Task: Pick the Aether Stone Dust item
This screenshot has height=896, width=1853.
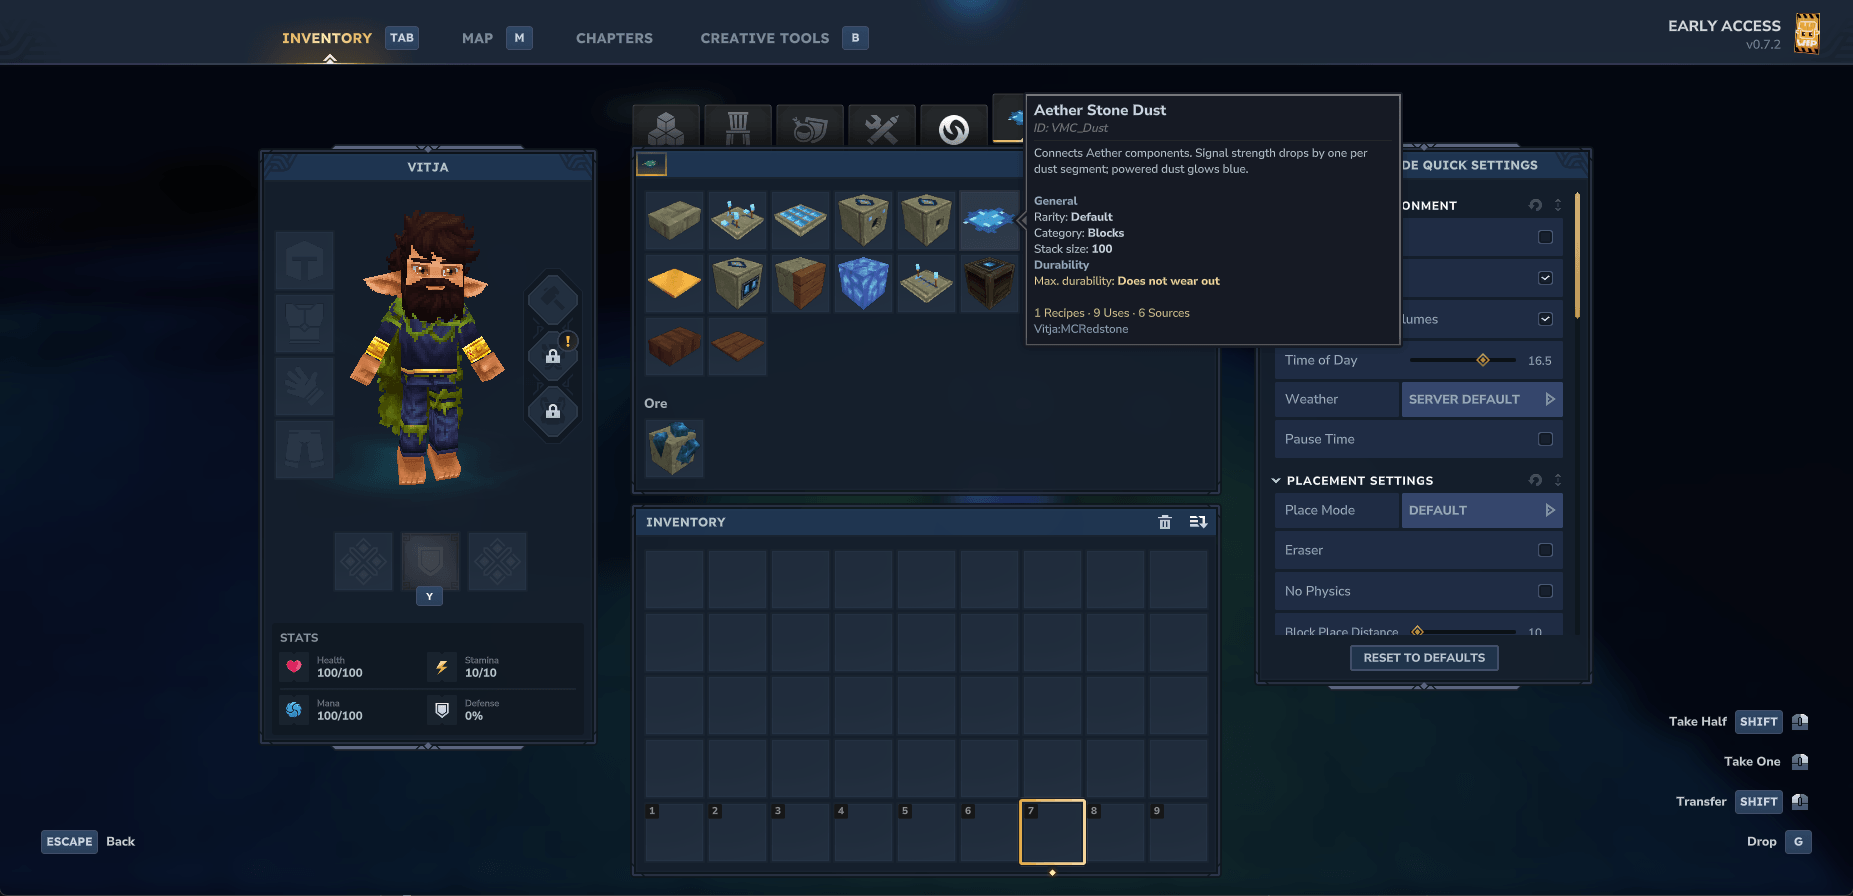Action: [x=989, y=220]
